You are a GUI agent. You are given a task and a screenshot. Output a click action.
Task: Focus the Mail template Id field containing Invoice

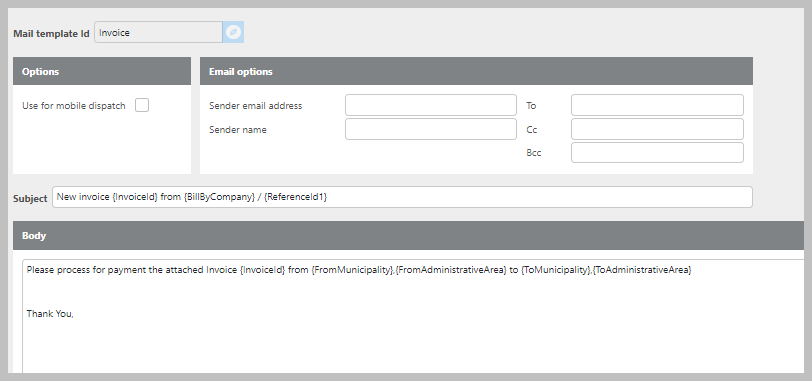coord(158,33)
